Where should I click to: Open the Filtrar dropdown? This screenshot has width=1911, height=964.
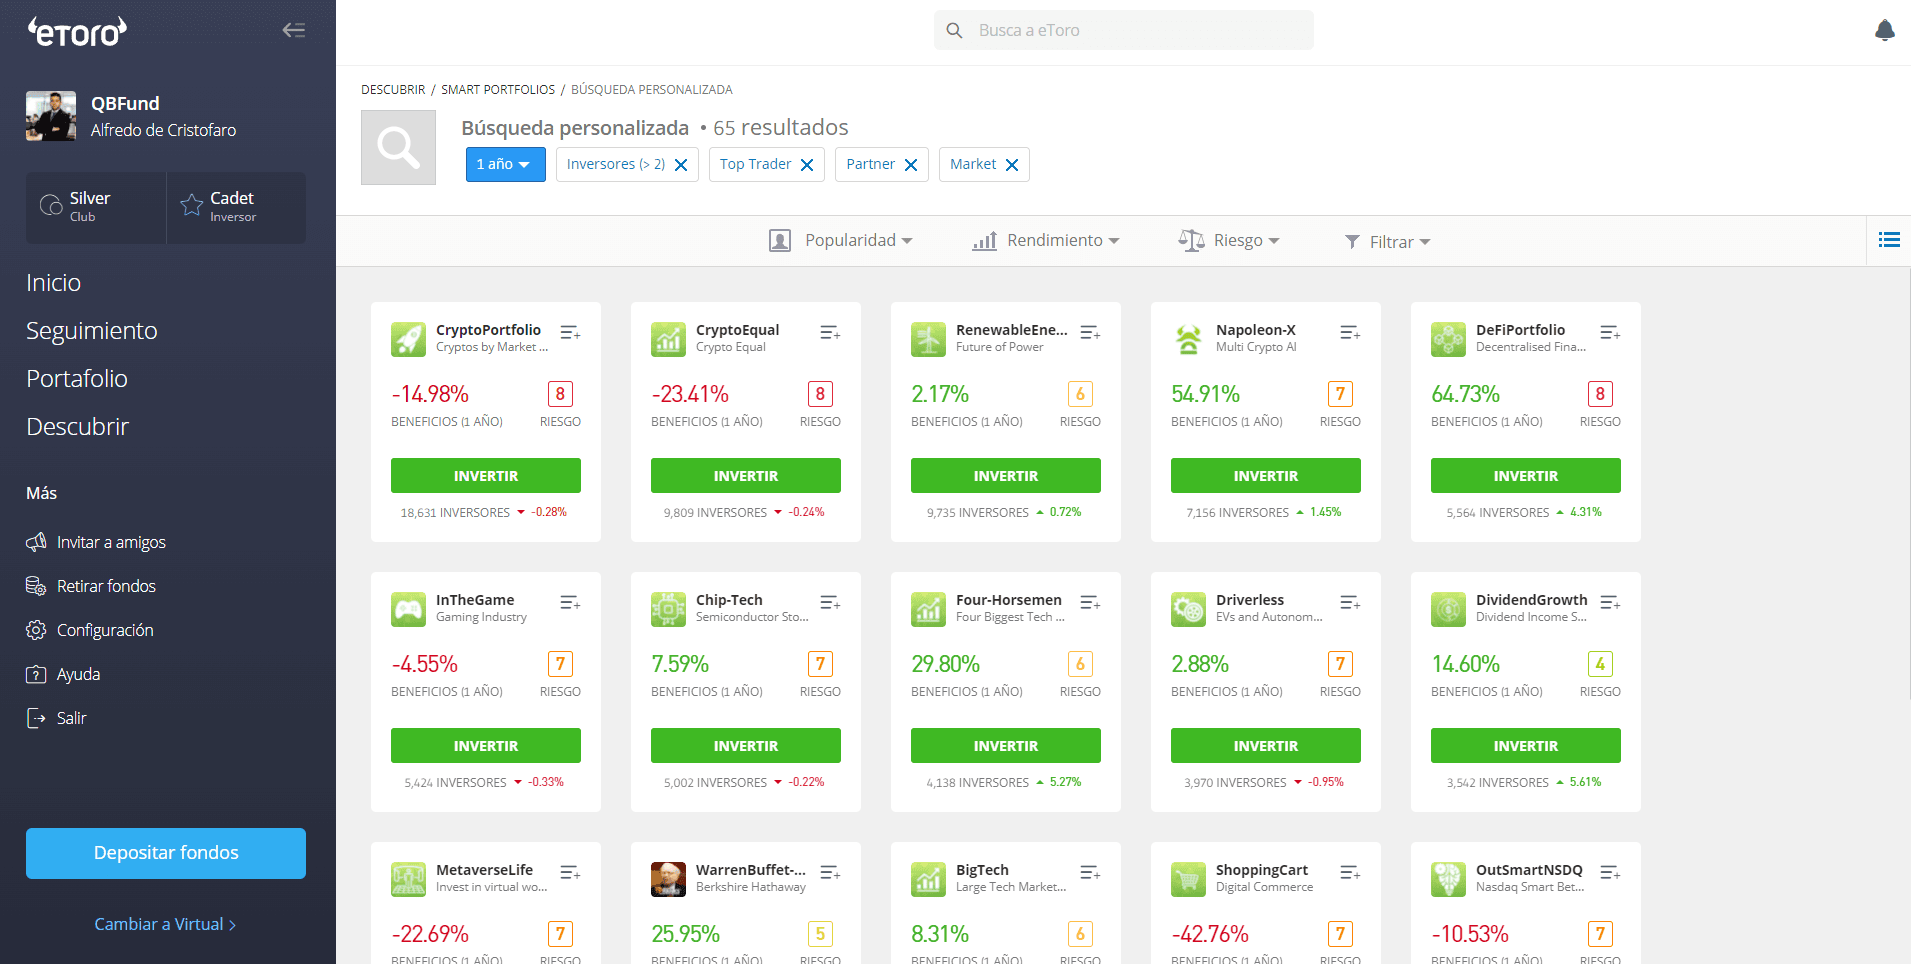(1387, 242)
